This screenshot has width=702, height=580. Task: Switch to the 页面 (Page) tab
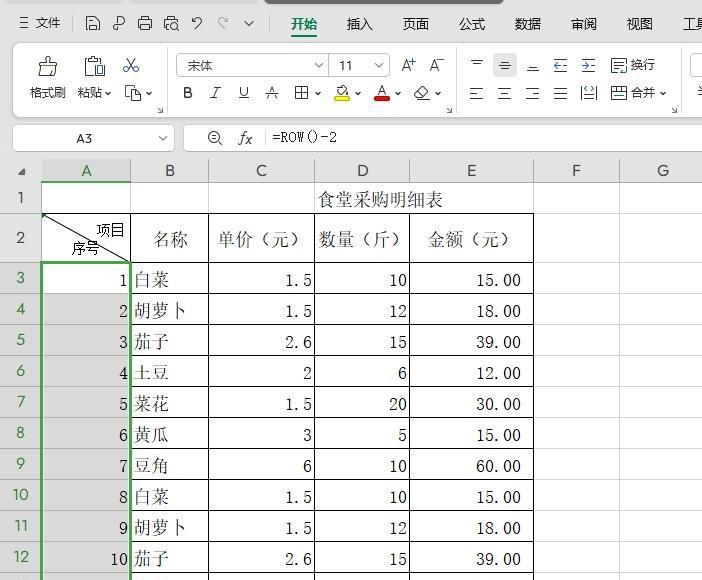[415, 24]
